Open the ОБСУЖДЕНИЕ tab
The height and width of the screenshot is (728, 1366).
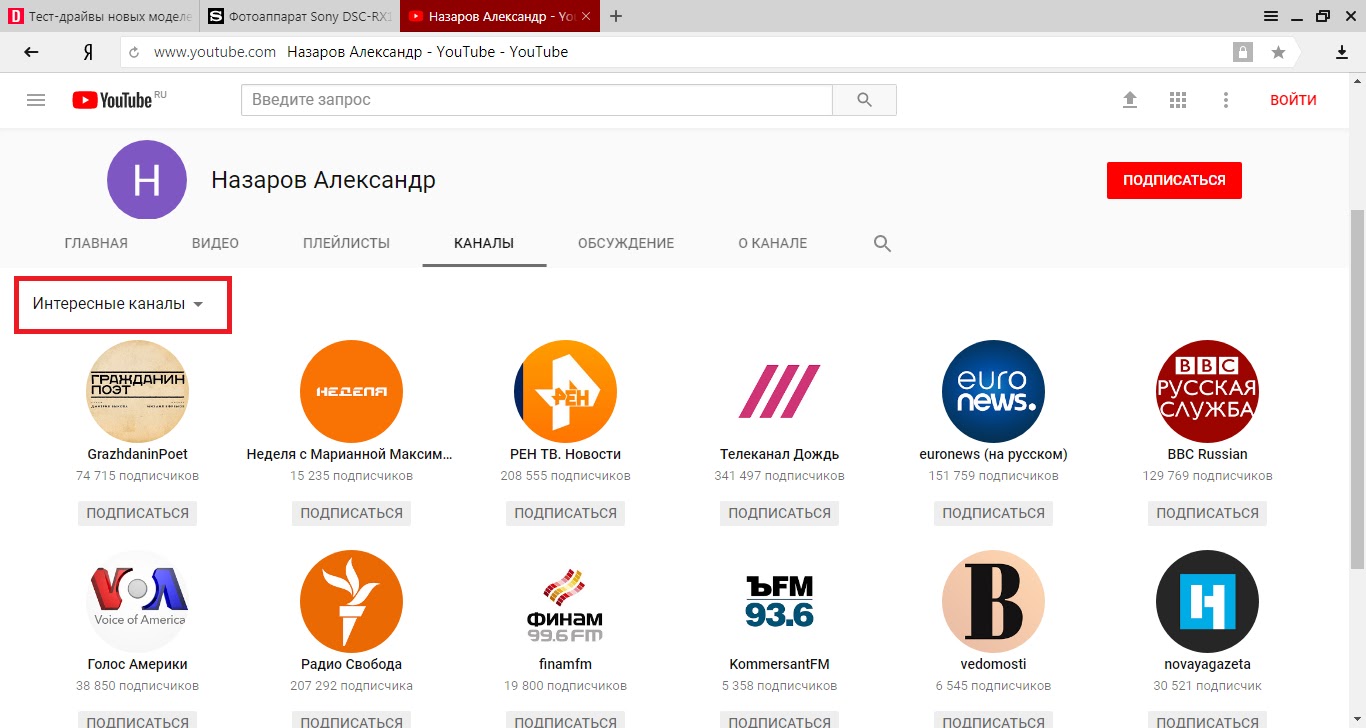point(626,243)
